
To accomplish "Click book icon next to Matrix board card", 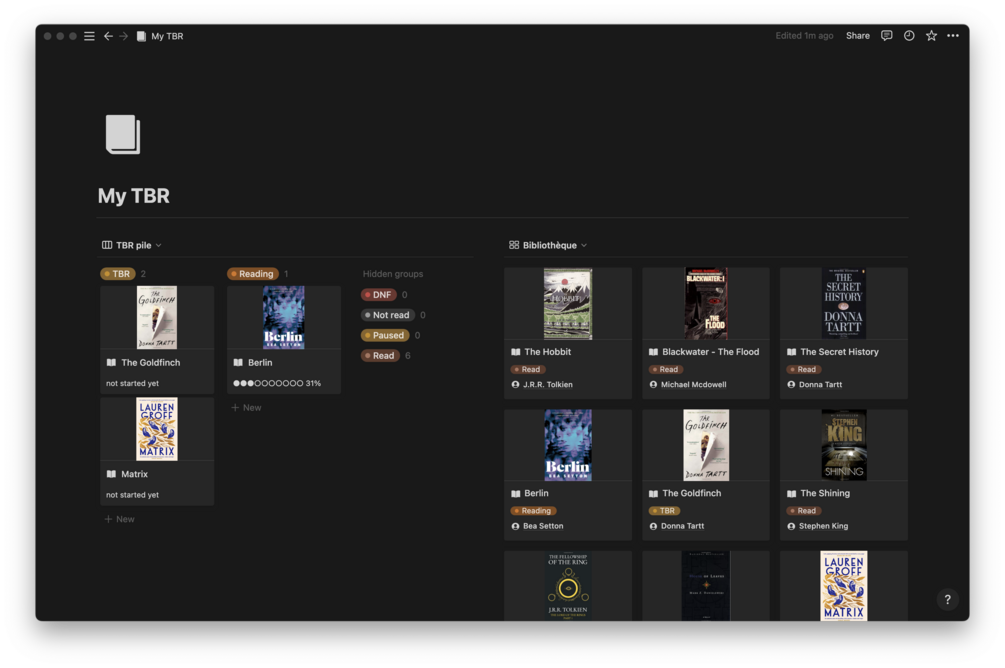I will [x=112, y=474].
